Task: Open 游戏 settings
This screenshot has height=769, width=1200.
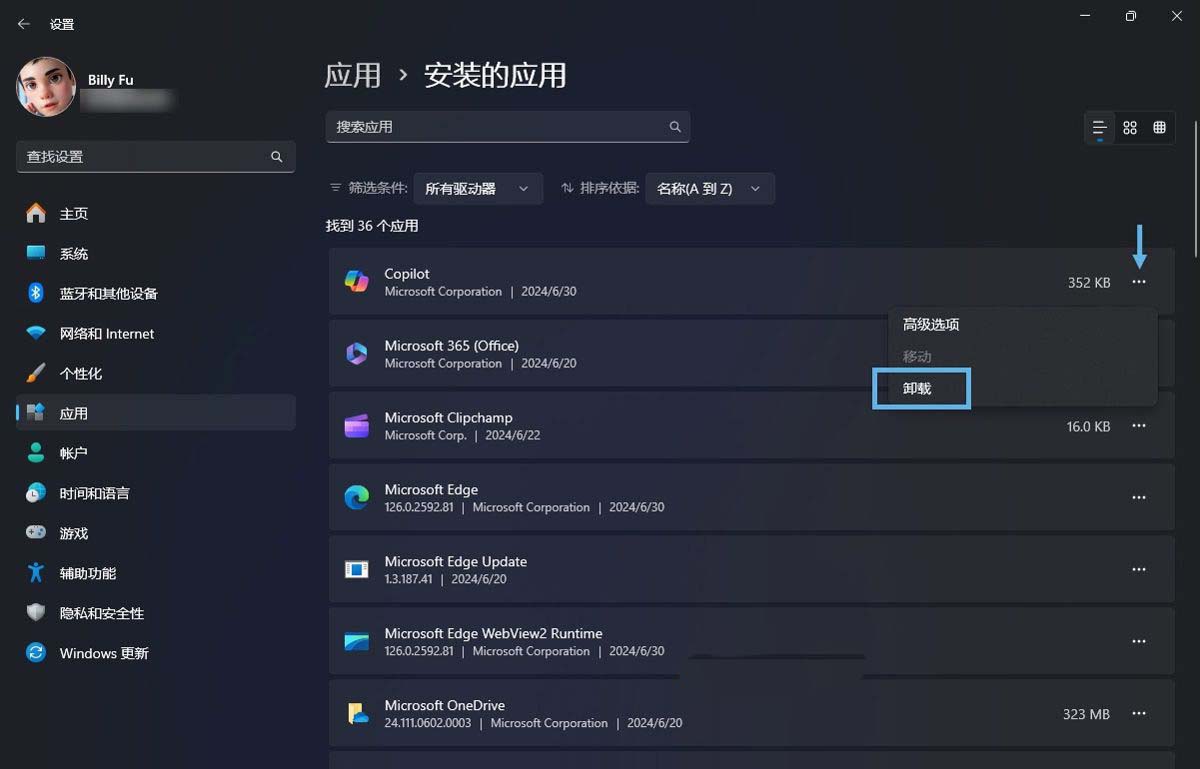Action: 156,533
